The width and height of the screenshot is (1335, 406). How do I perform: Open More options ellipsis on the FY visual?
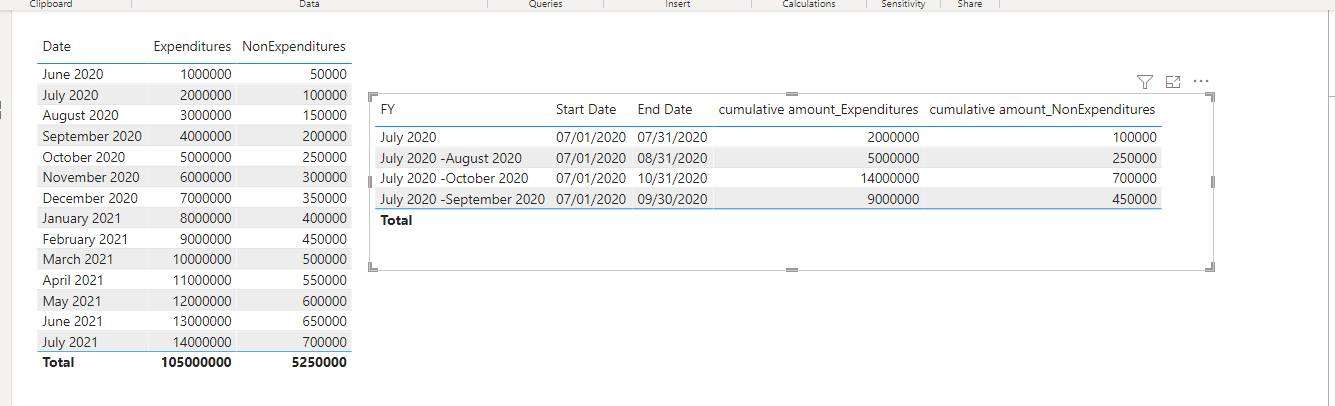(x=1201, y=81)
